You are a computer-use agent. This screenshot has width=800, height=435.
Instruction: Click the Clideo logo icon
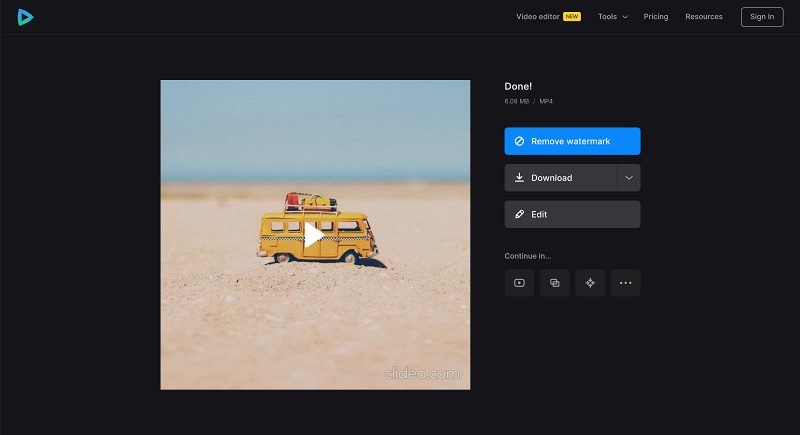tap(25, 17)
